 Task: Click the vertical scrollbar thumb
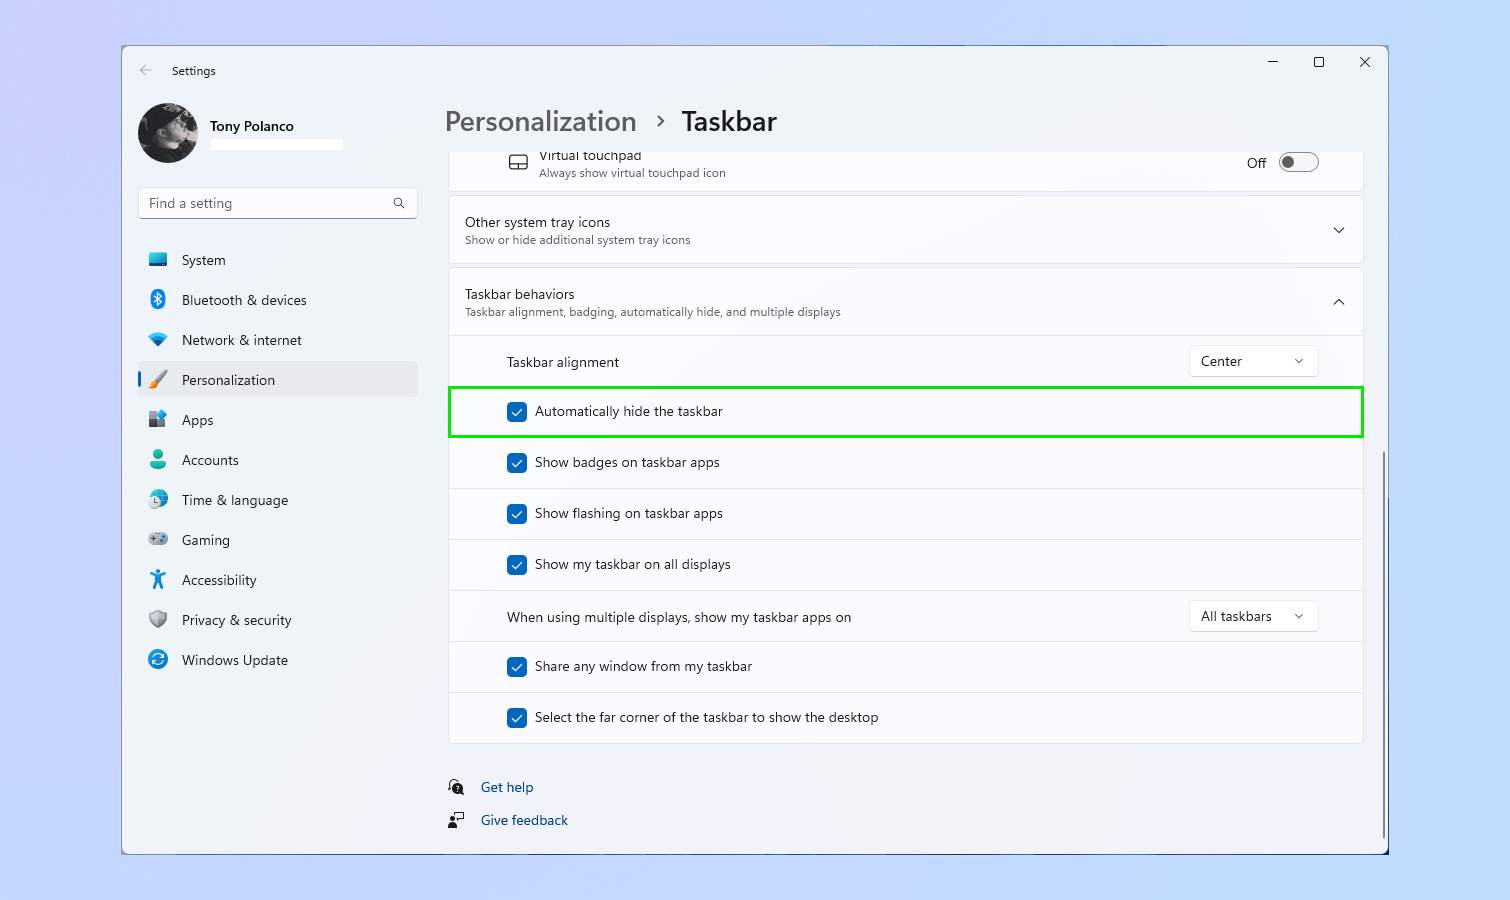[x=1384, y=645]
